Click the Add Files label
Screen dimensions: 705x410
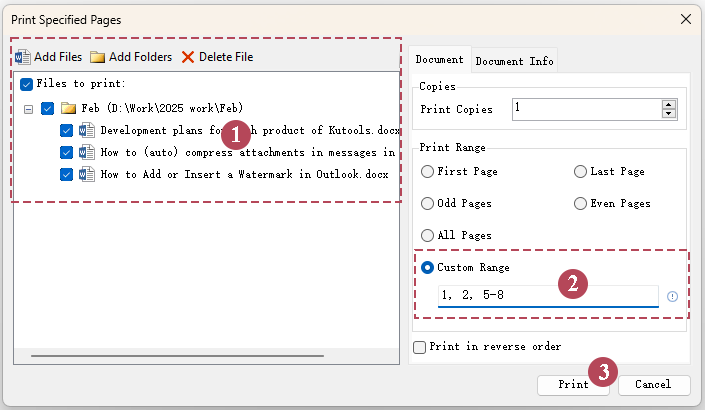click(x=58, y=57)
